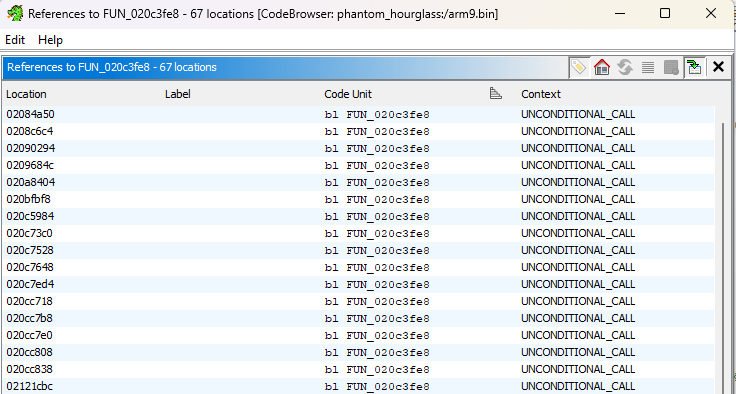Click the Home location house icon

click(602, 68)
